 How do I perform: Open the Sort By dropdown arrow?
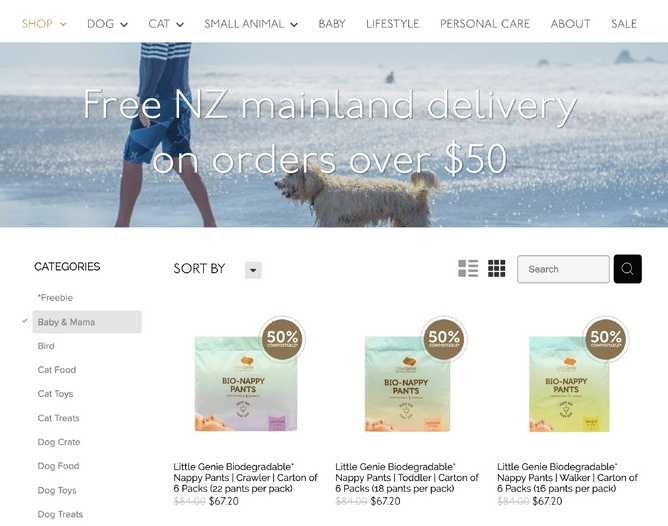tap(253, 270)
